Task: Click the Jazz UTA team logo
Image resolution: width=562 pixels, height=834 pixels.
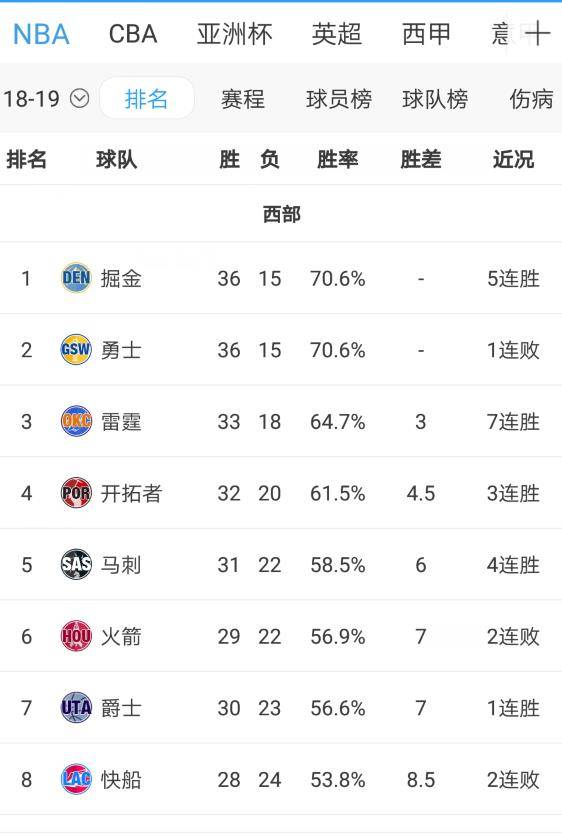Action: click(76, 707)
